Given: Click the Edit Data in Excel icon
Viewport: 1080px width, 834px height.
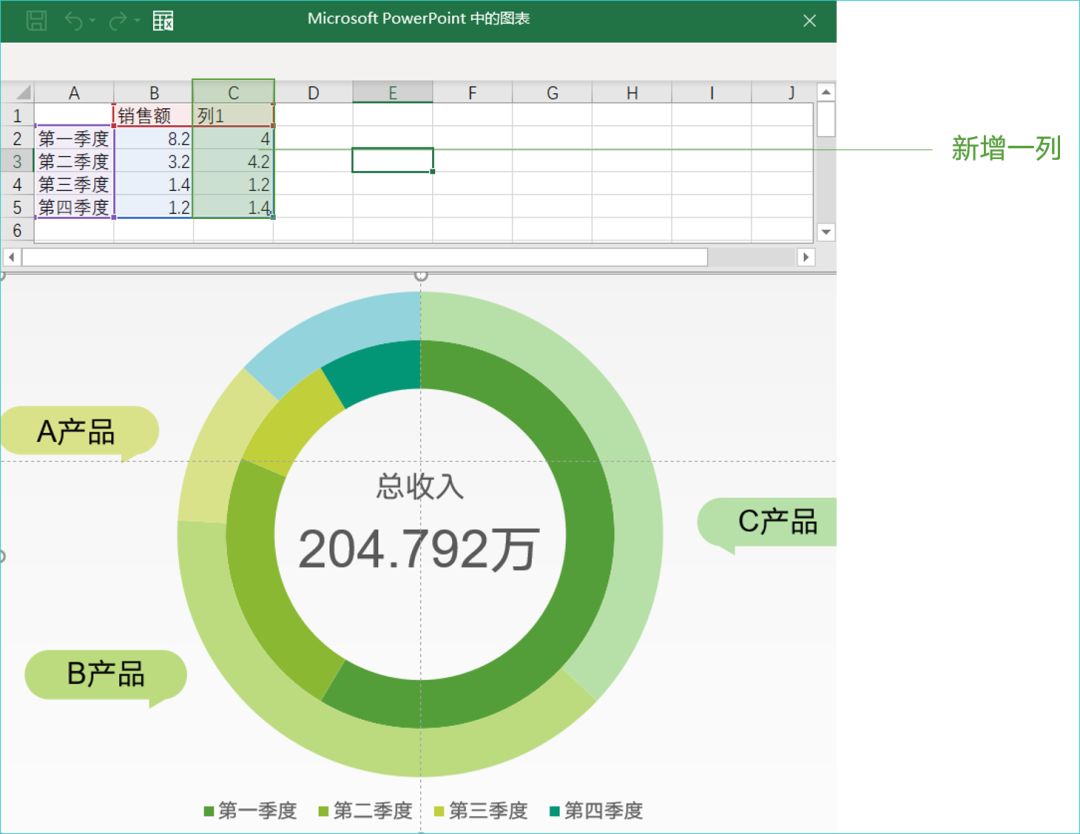Looking at the screenshot, I should click(x=163, y=21).
